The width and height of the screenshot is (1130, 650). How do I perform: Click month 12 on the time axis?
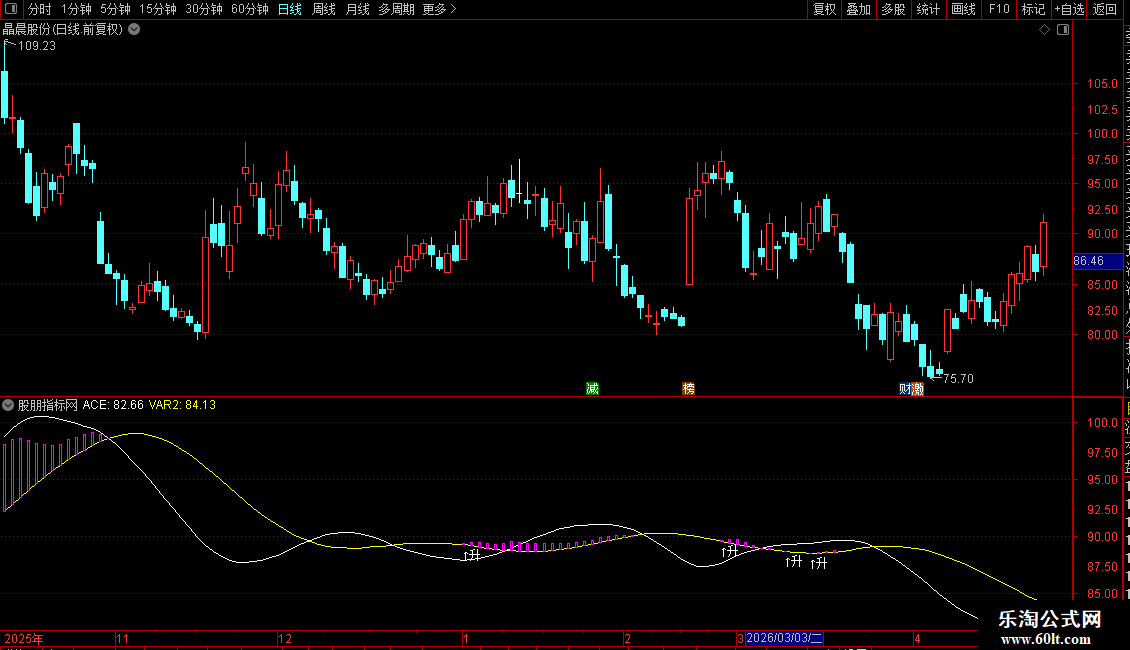pos(285,638)
